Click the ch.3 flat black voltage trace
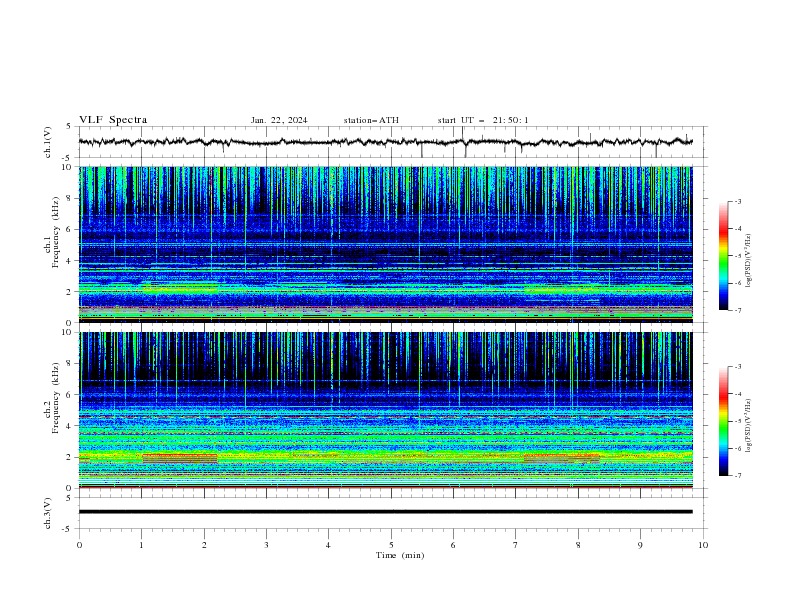 pyautogui.click(x=385, y=512)
